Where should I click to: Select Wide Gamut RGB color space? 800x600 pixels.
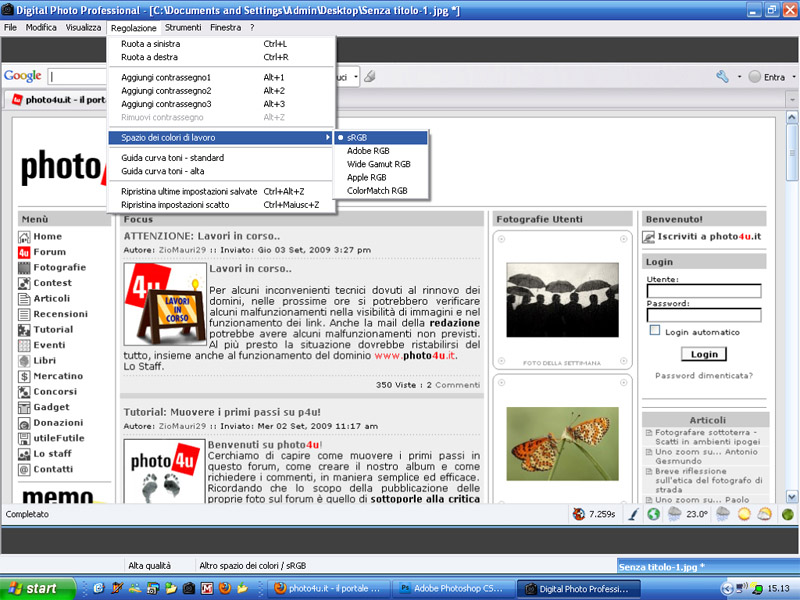click(381, 164)
